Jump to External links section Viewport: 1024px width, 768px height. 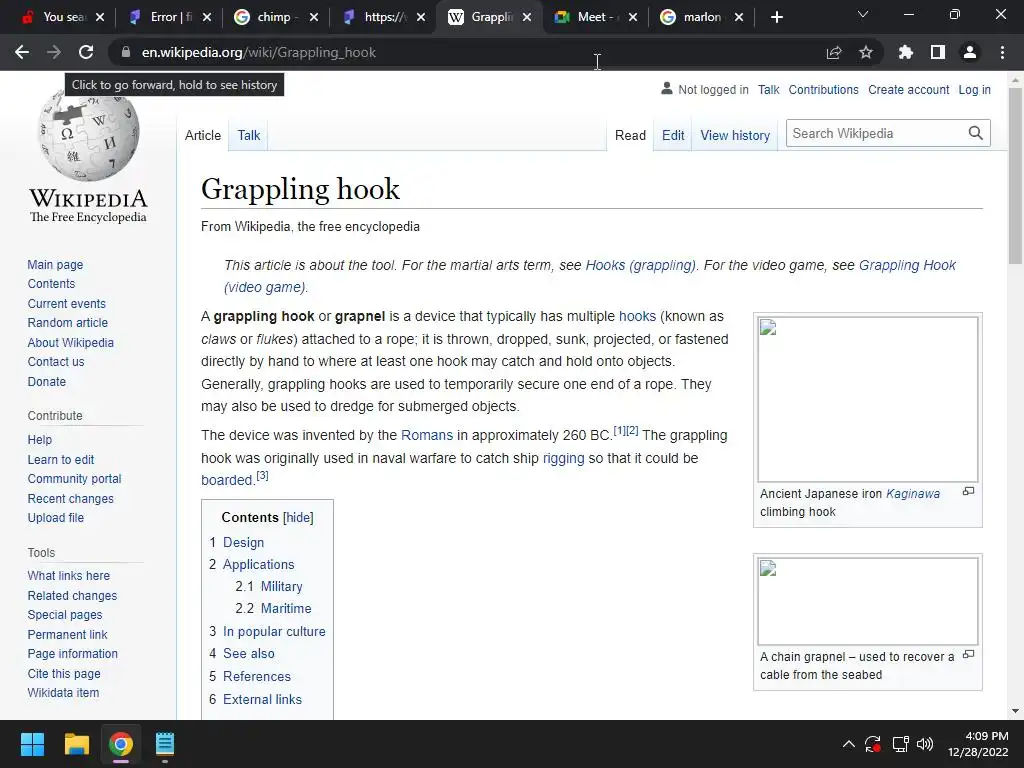(263, 699)
